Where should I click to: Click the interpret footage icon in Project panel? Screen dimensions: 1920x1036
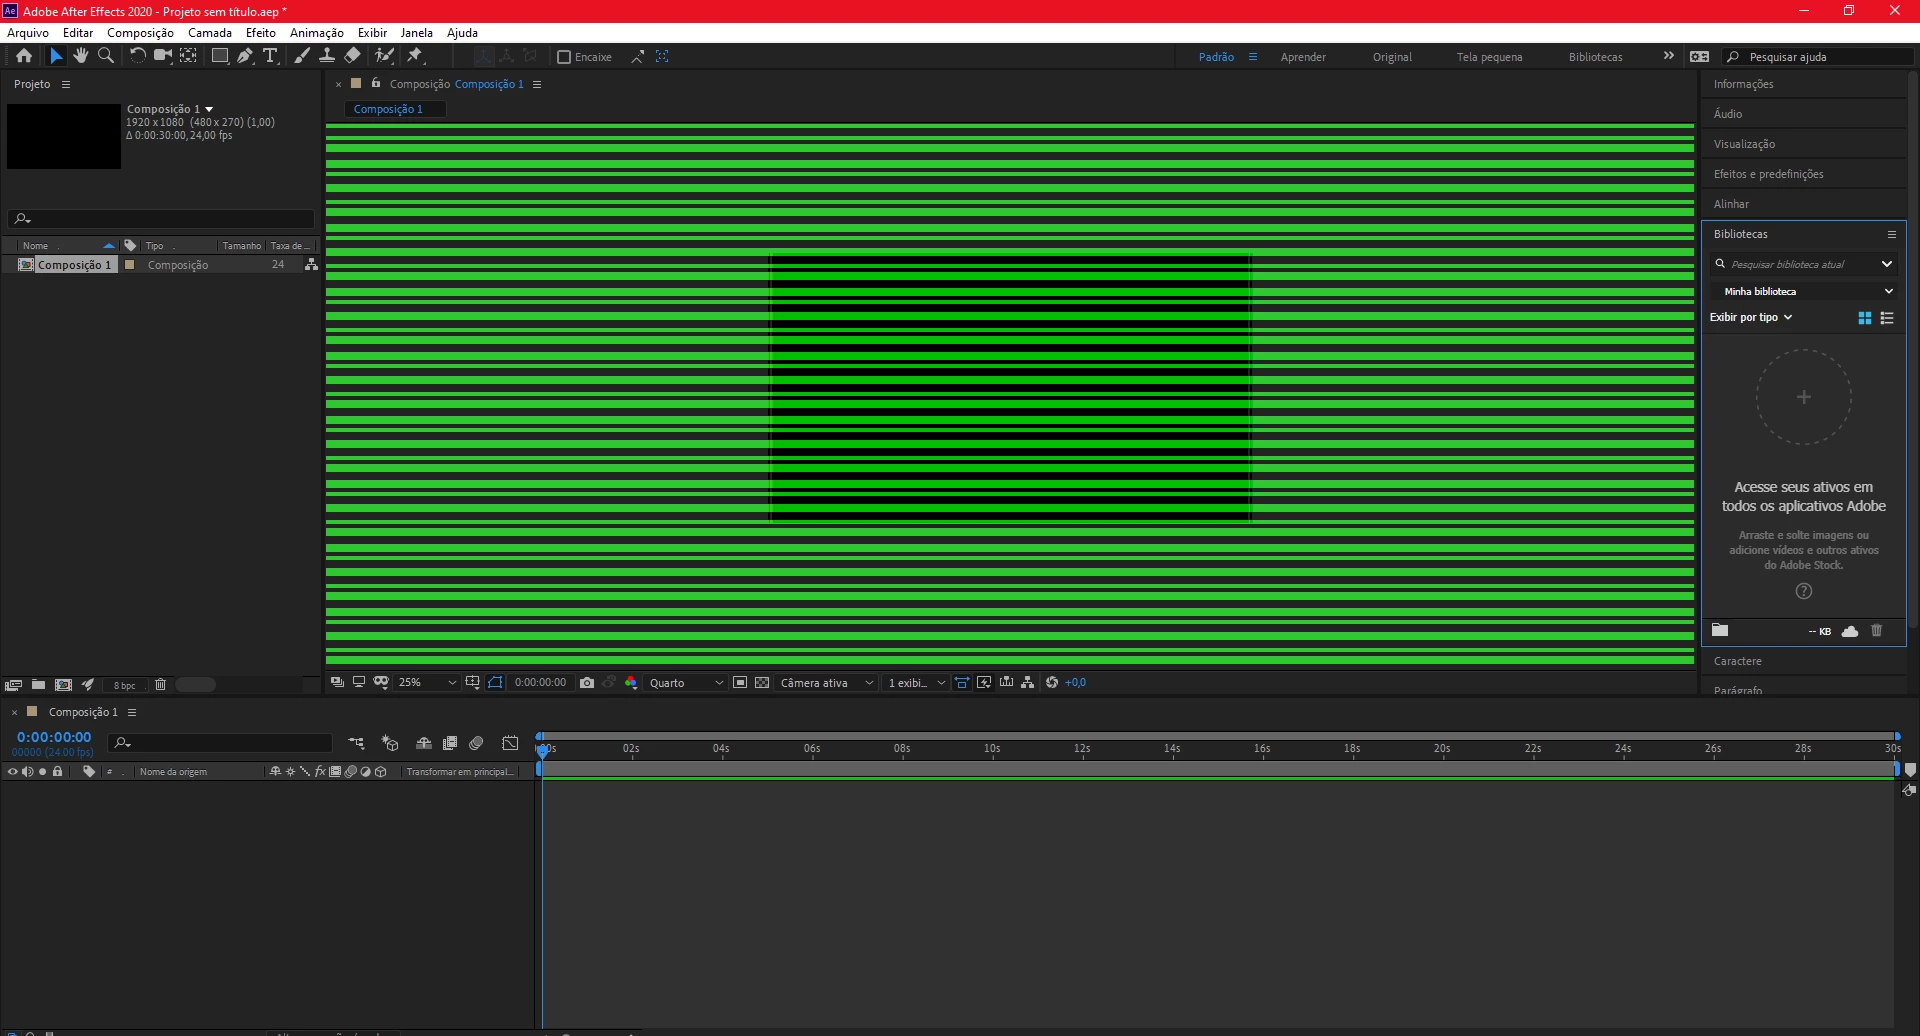13,685
